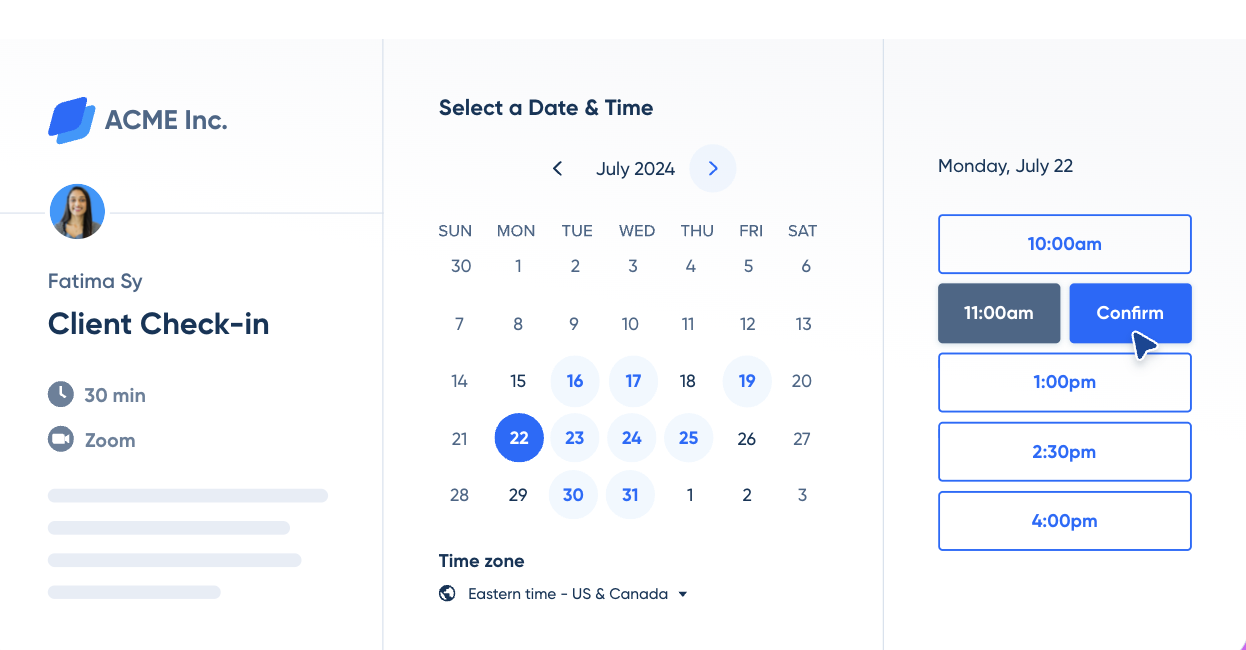Select July 25 from the calendar grid

(688, 438)
